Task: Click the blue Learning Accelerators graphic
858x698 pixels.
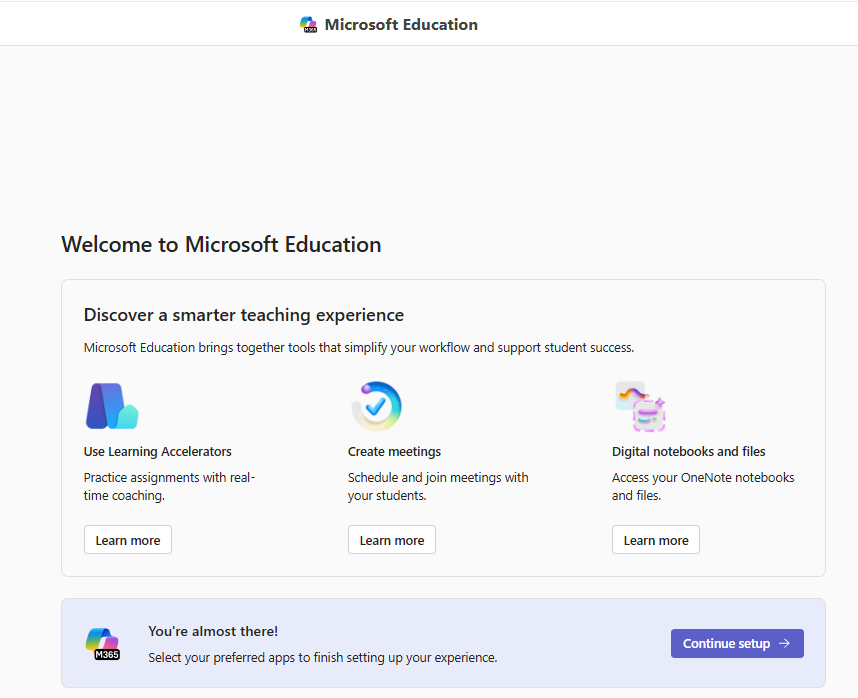Action: pos(110,406)
